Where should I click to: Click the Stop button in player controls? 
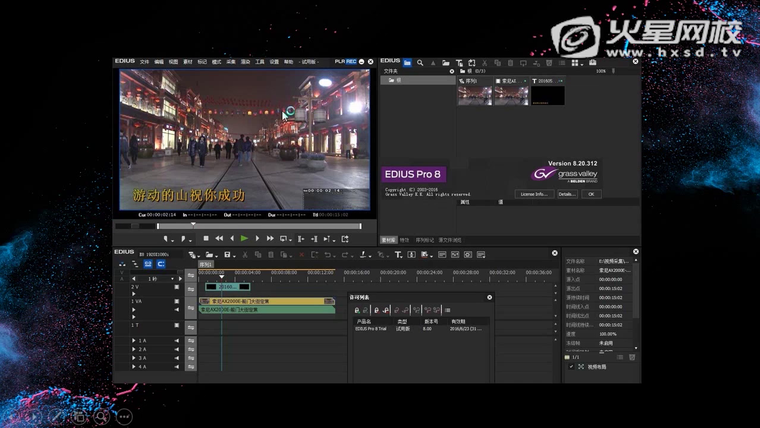pyautogui.click(x=206, y=239)
